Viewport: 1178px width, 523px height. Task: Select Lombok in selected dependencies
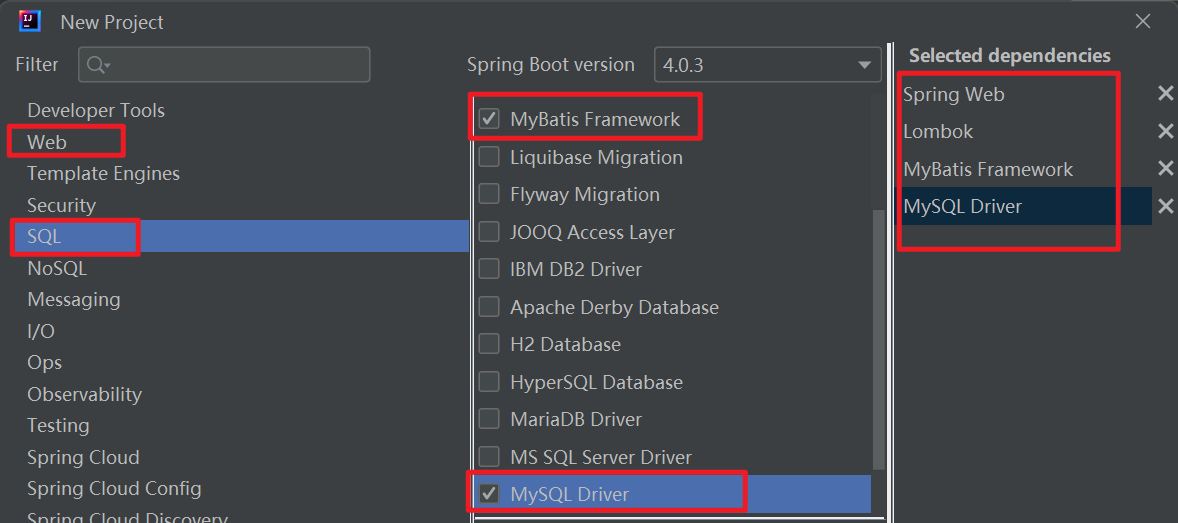click(x=938, y=132)
